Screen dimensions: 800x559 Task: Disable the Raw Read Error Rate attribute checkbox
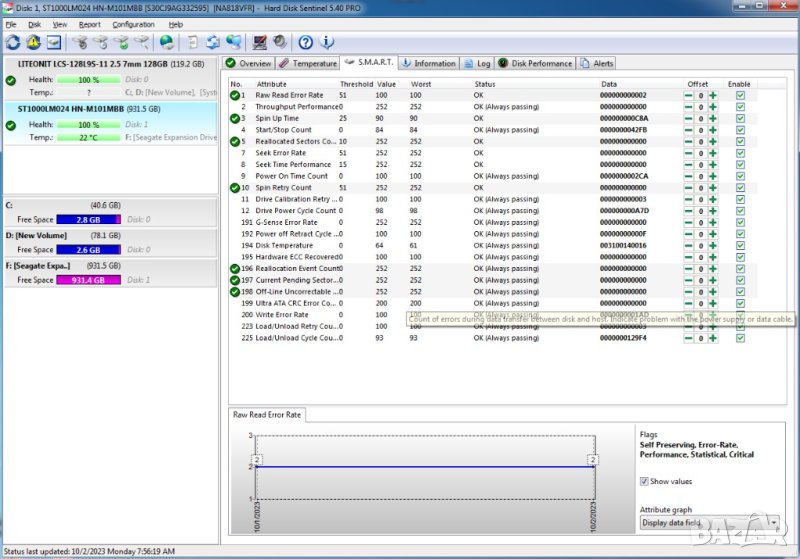740,95
